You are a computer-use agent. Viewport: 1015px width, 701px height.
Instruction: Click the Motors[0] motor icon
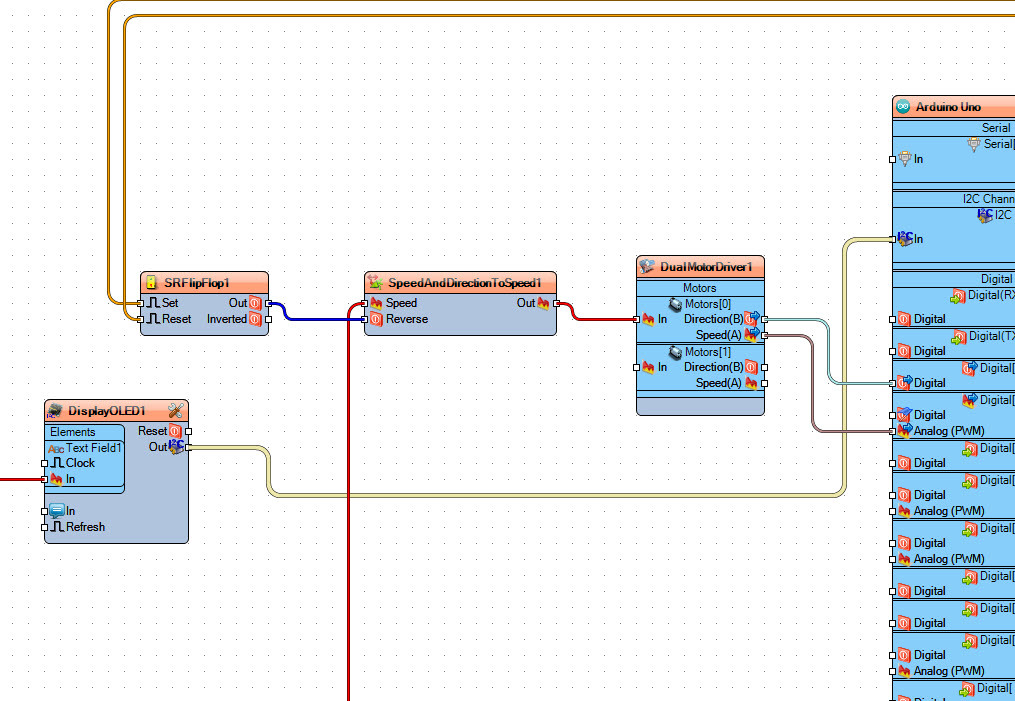[675, 304]
